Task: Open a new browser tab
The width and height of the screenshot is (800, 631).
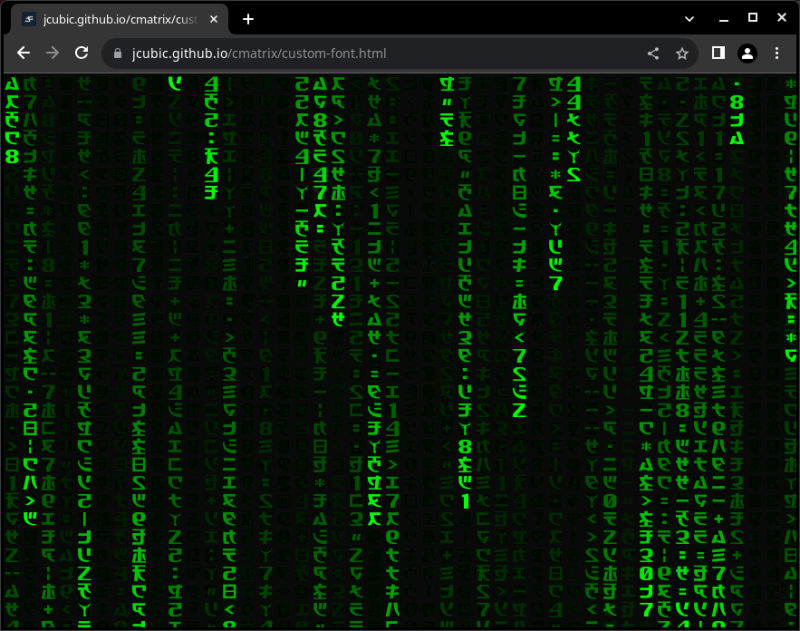Action: coord(248,19)
